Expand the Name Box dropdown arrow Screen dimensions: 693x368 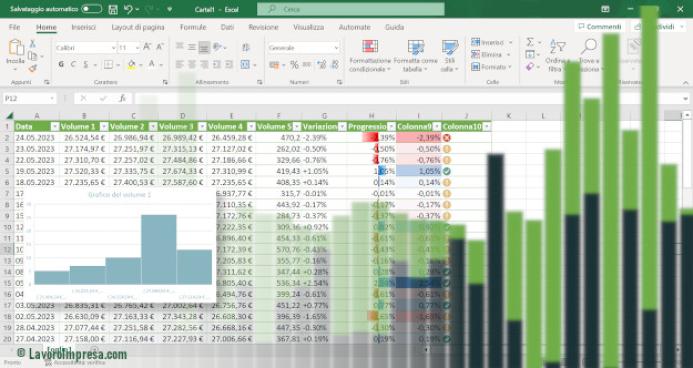(x=52, y=99)
